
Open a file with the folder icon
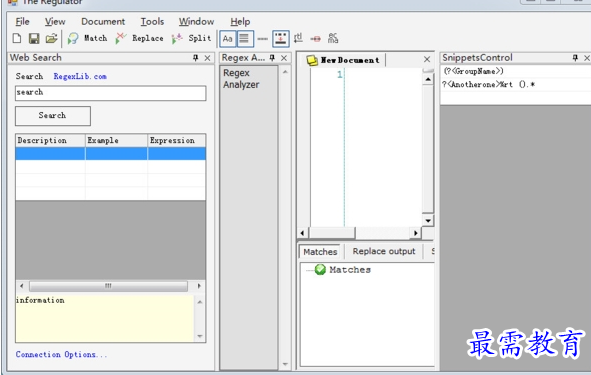[x=51, y=38]
